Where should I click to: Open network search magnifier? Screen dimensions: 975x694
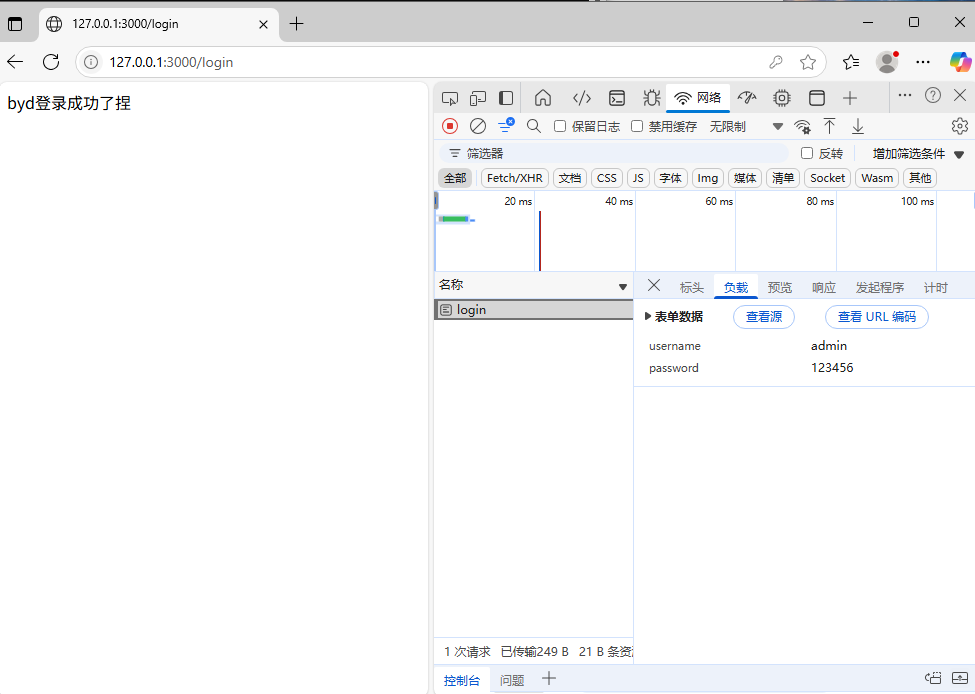coord(534,126)
